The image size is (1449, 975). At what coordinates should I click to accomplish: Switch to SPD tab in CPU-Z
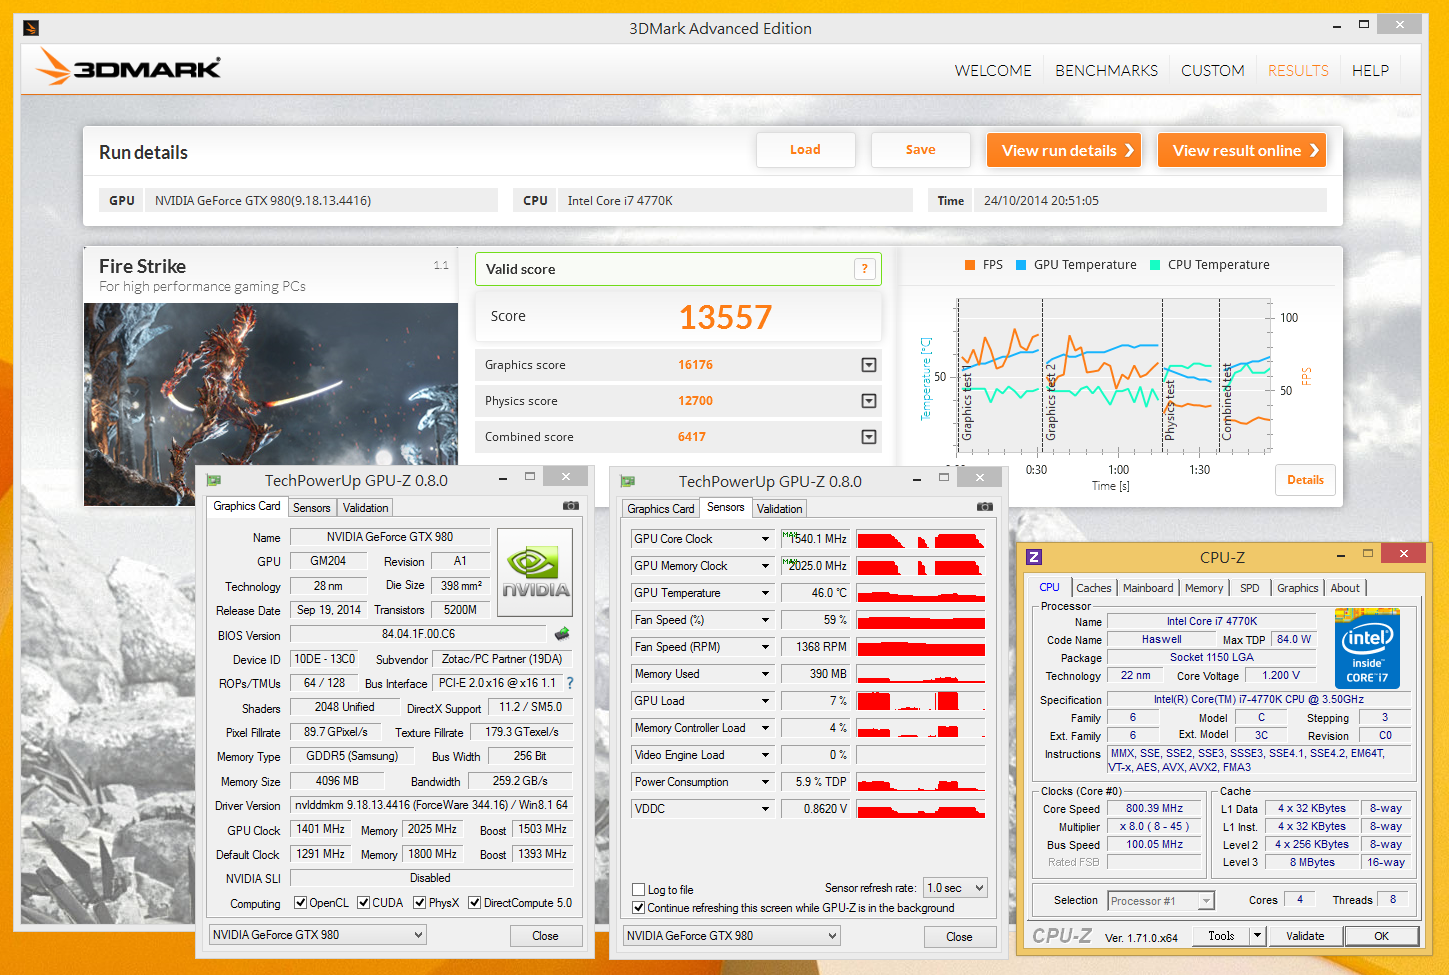pos(1250,588)
